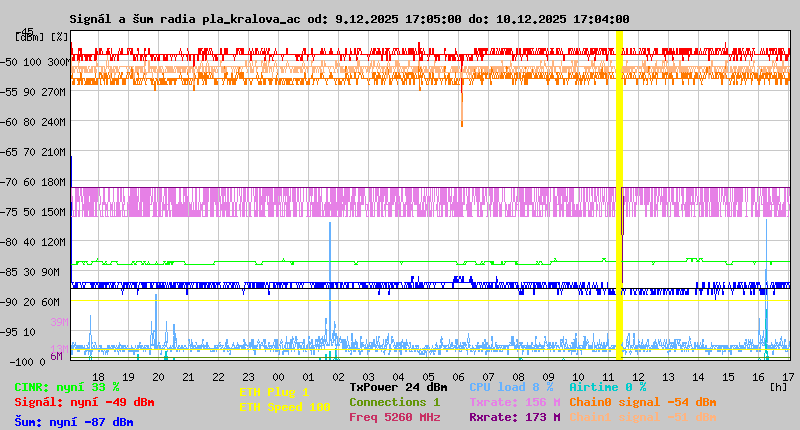Click the 'Šum: nyní -87 dBm' legend entry
Image resolution: width=800 pixels, height=430 pixels.
click(73, 422)
